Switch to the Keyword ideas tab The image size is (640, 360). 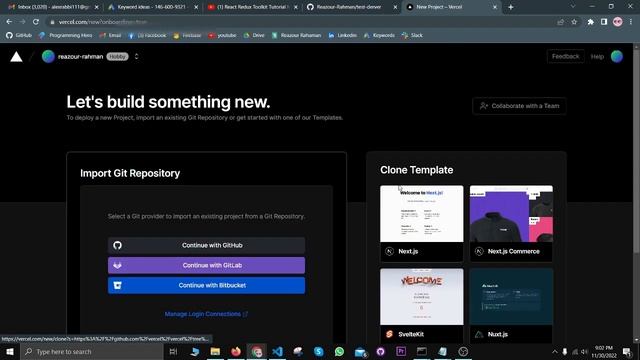coord(152,7)
